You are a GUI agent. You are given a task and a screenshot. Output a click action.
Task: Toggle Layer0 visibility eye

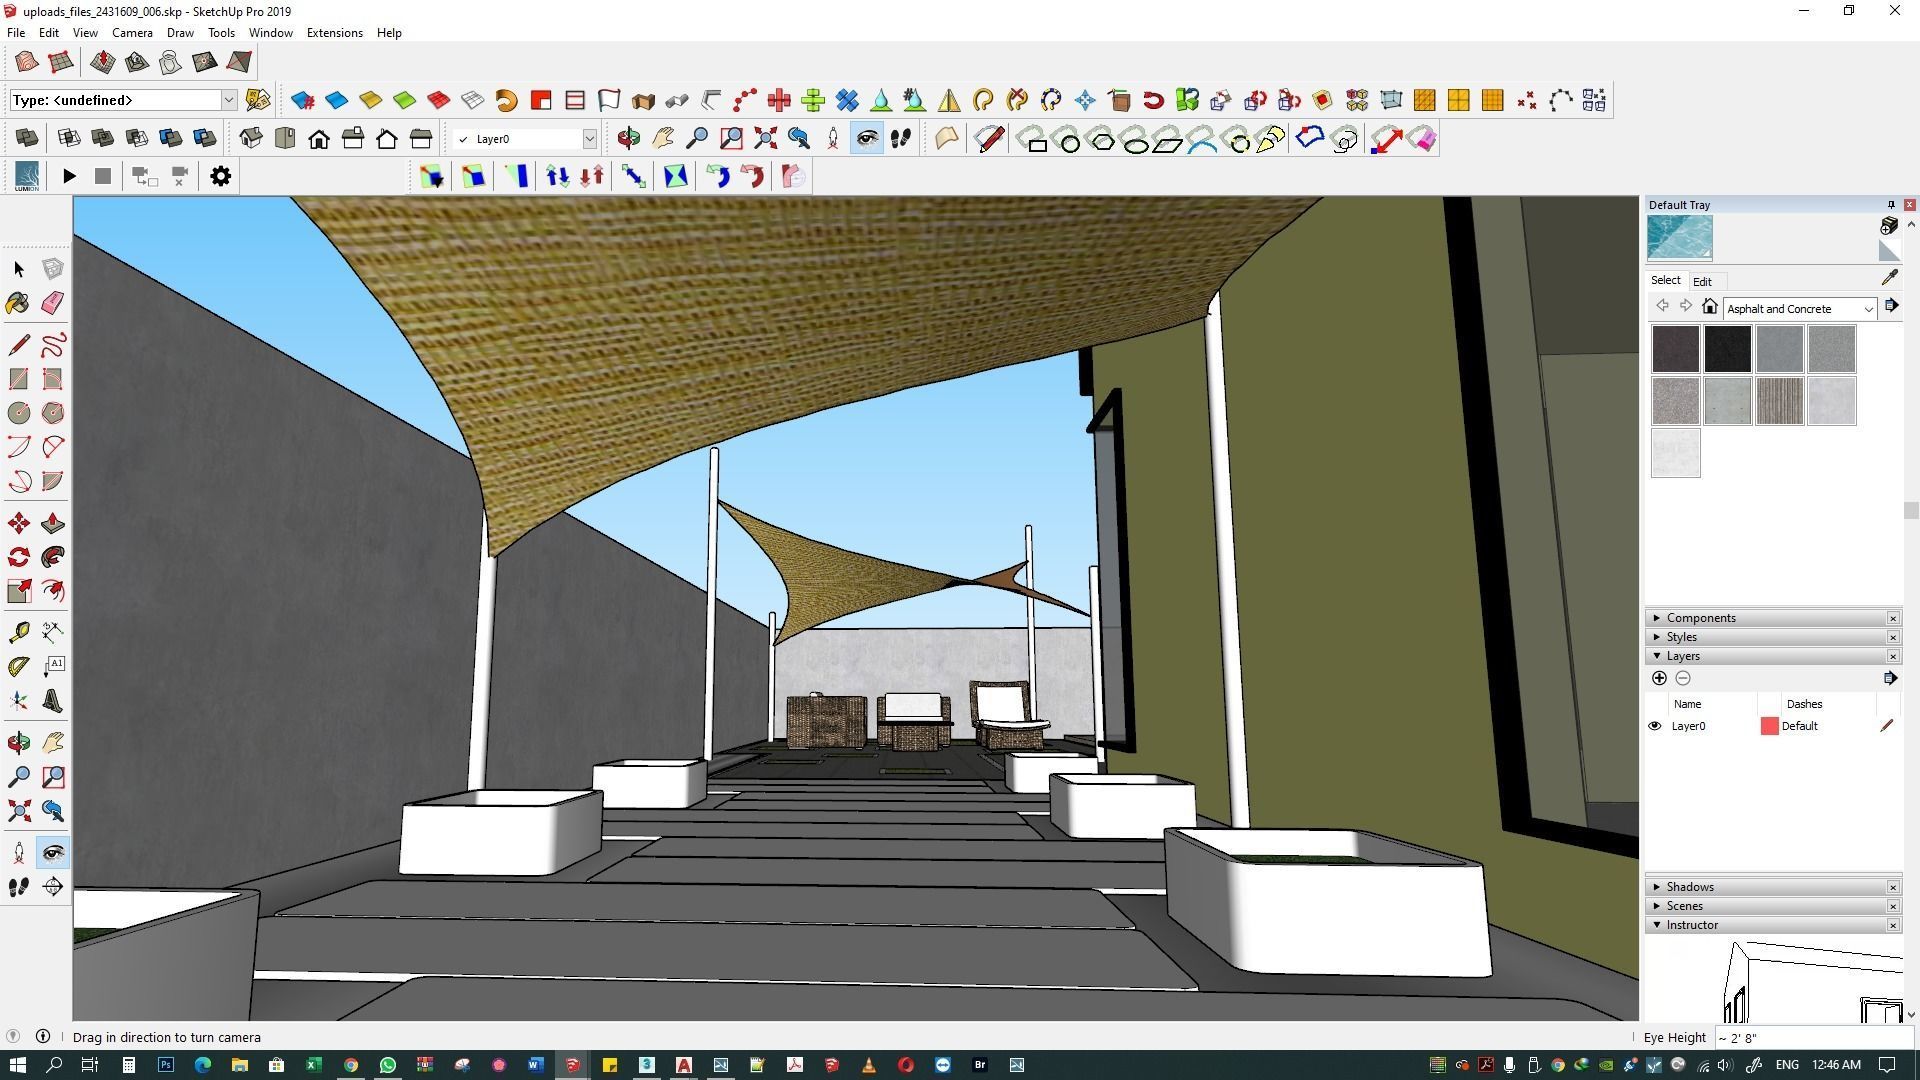click(1655, 726)
